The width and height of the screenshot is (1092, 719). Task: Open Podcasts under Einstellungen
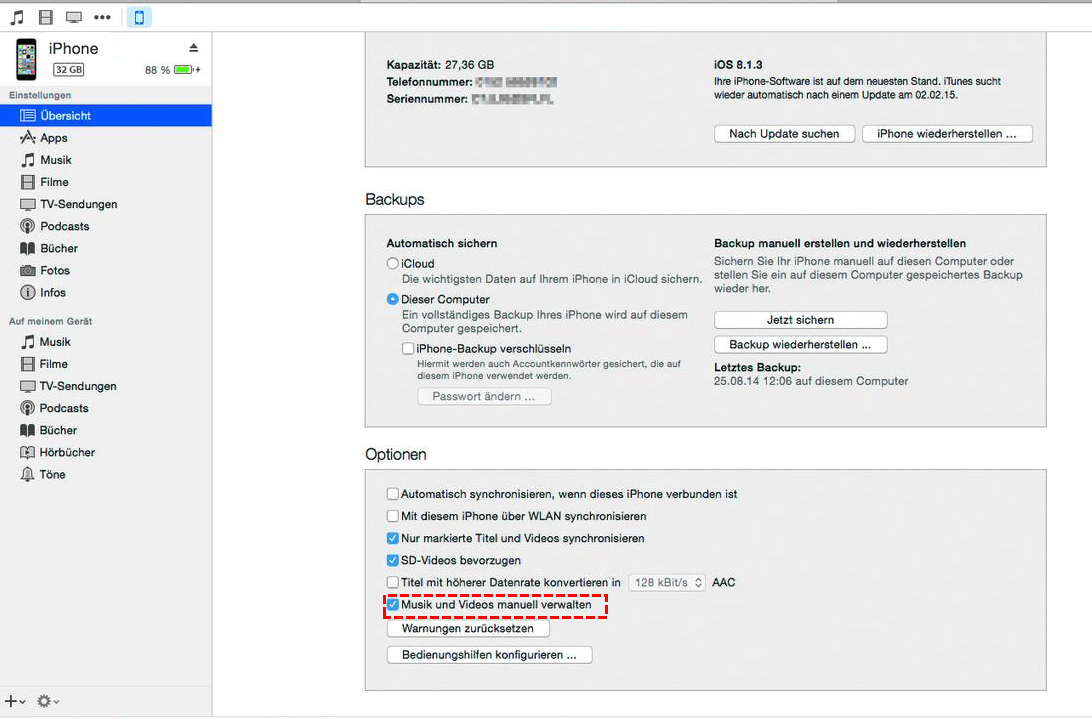click(x=64, y=226)
